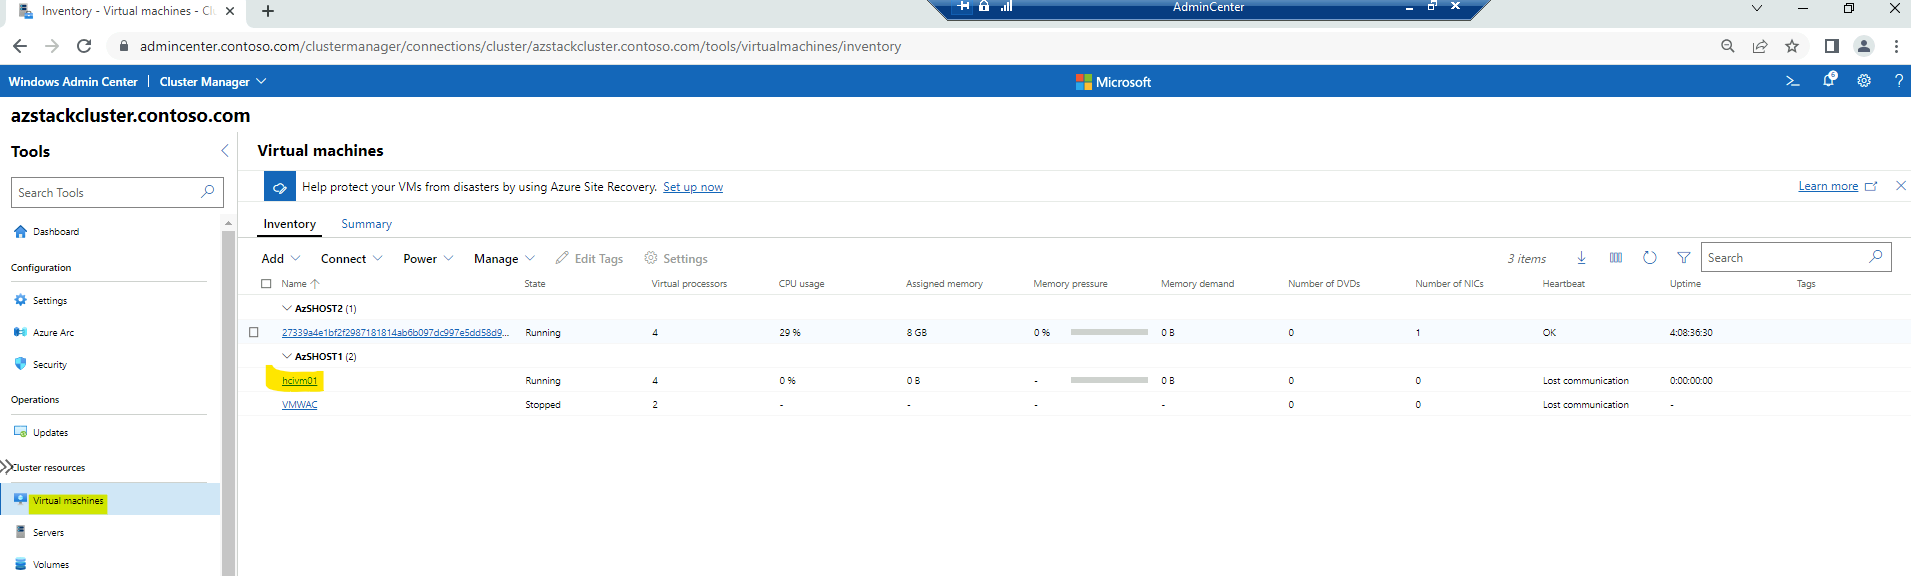Sort by the Name column header
The width and height of the screenshot is (1911, 576).
[x=300, y=284]
